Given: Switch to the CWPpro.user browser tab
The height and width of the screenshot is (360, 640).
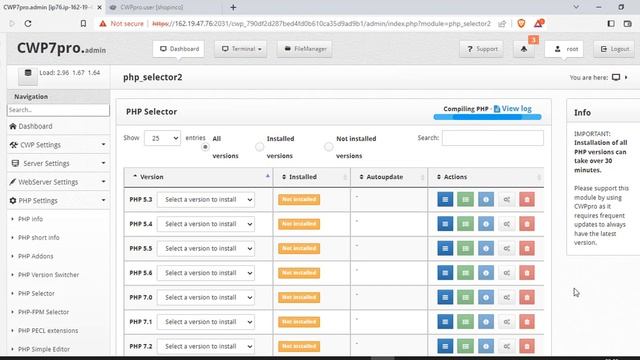Looking at the screenshot, I should (x=163, y=7).
